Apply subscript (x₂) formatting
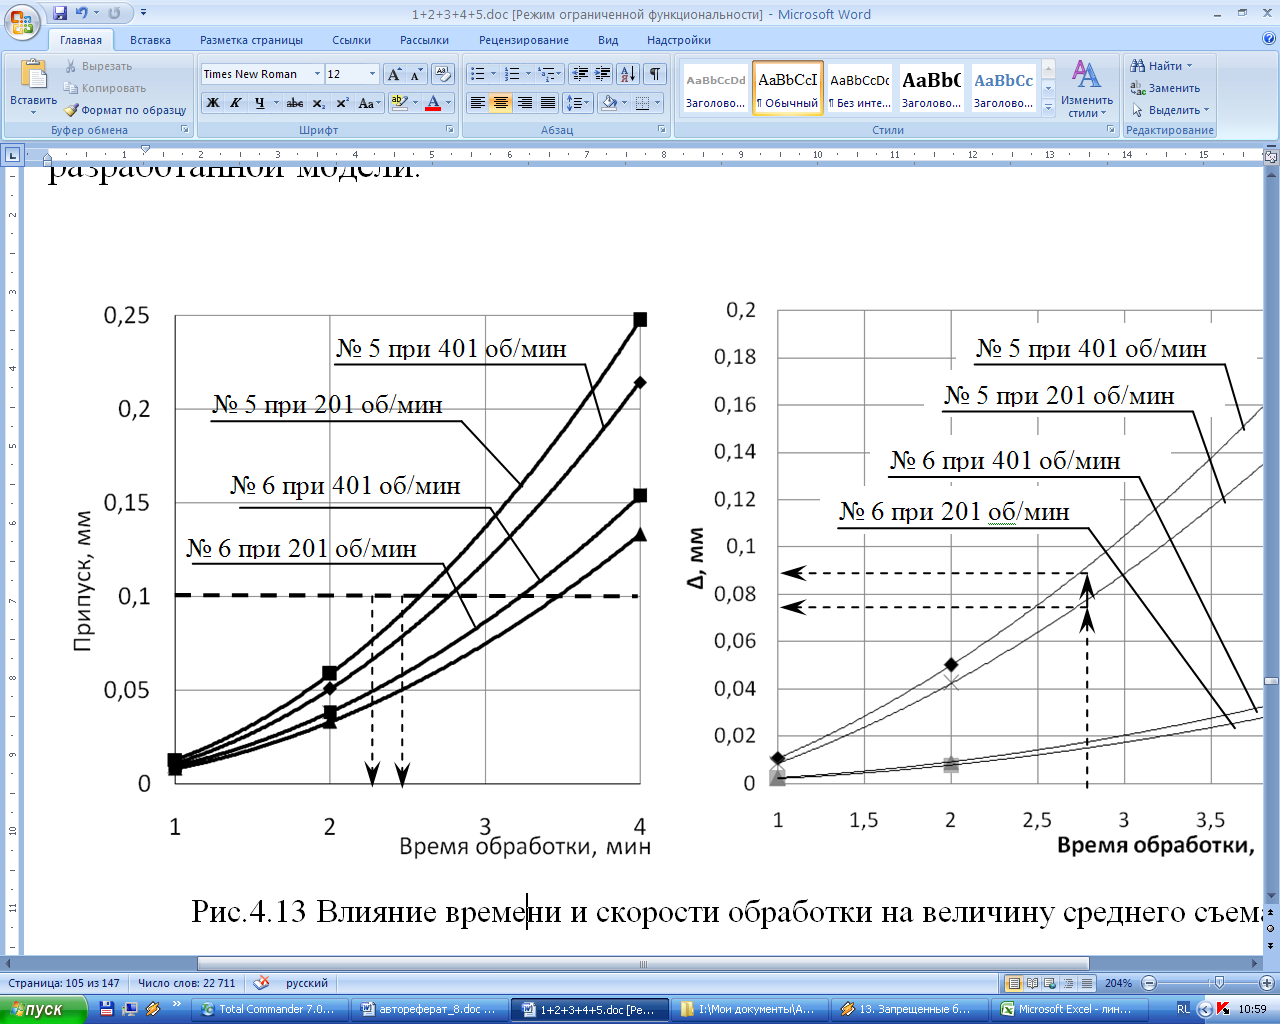The height and width of the screenshot is (1024, 1280). pyautogui.click(x=319, y=103)
